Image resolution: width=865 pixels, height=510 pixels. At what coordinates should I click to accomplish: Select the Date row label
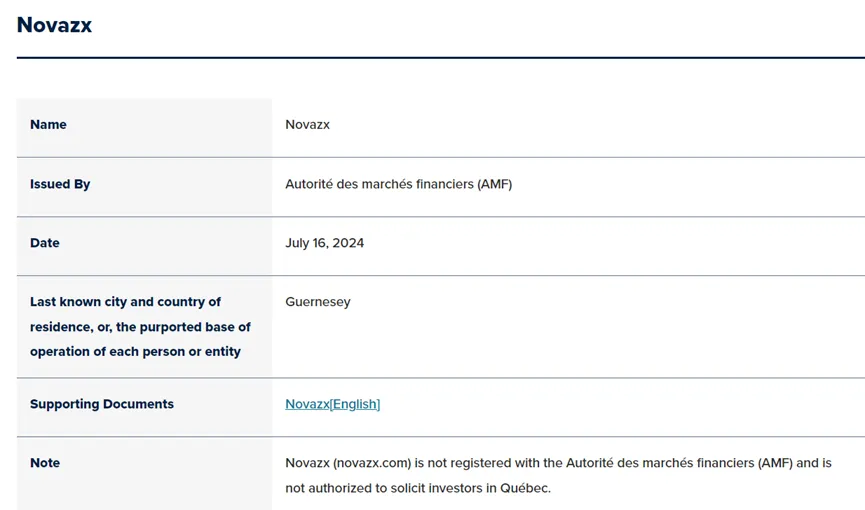click(45, 243)
